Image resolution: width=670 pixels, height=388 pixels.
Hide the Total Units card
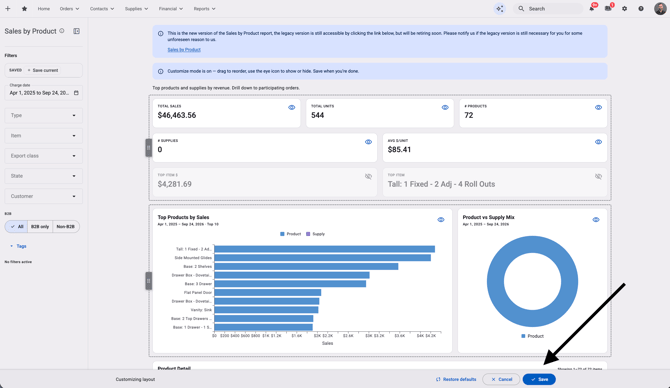tap(445, 108)
